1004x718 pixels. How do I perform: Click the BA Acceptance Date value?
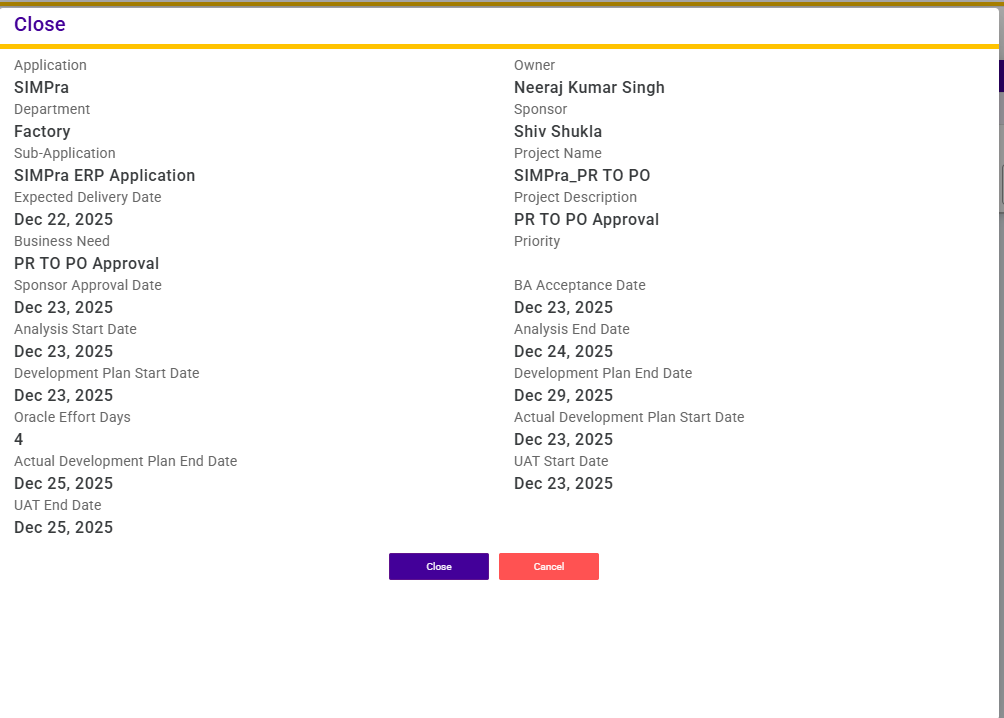click(563, 308)
